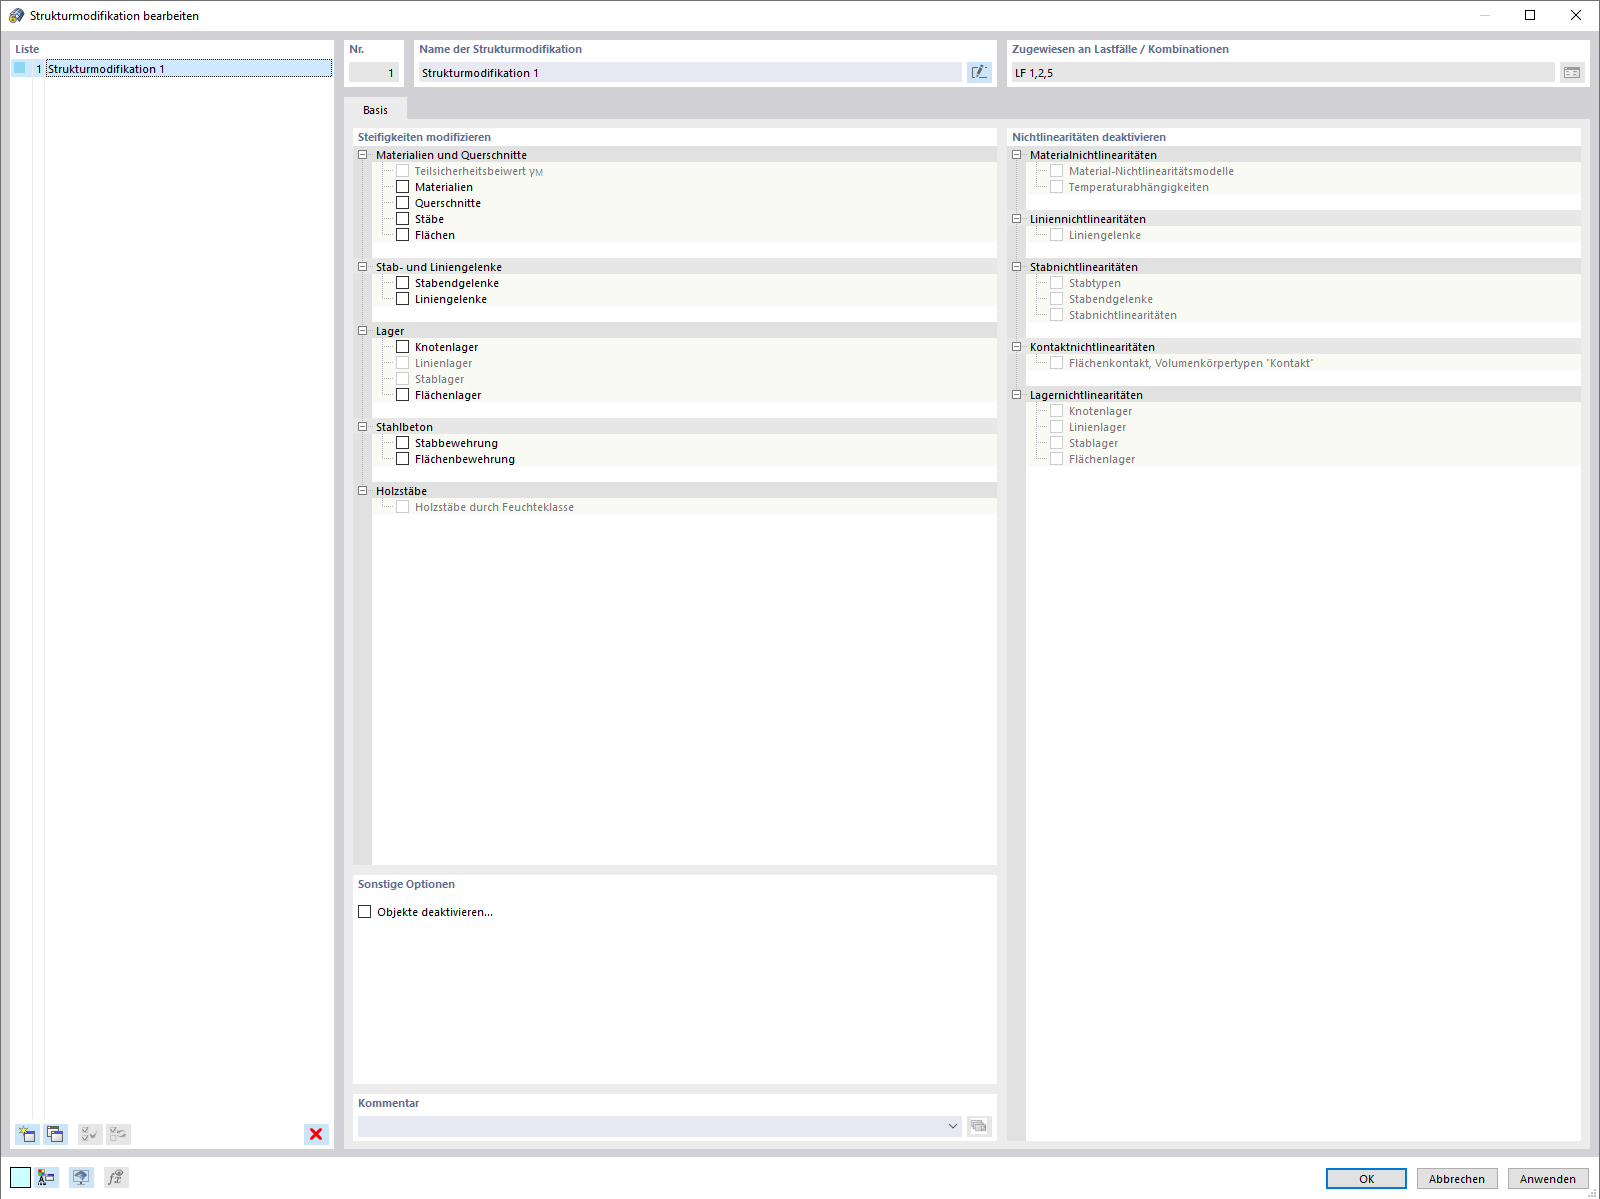
Task: Open the load case assignment selection icon
Action: [1572, 72]
